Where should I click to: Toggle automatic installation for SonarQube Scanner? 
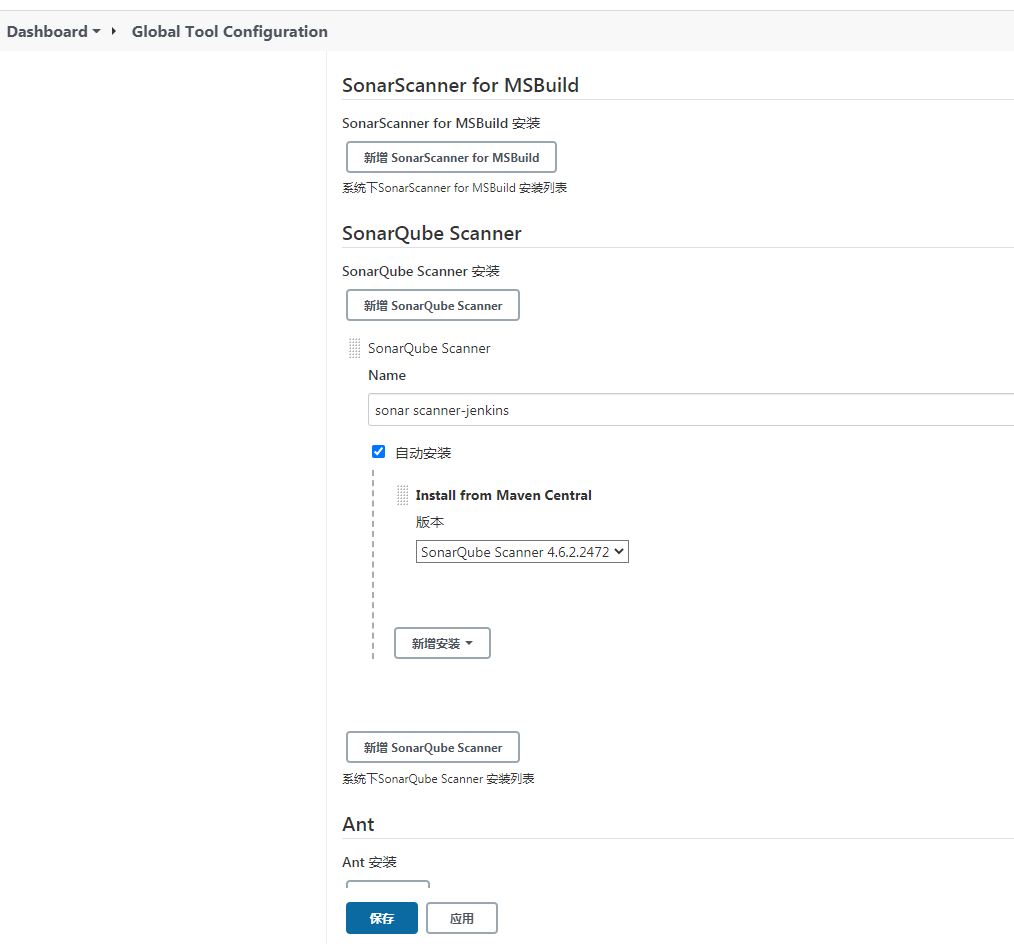378,451
